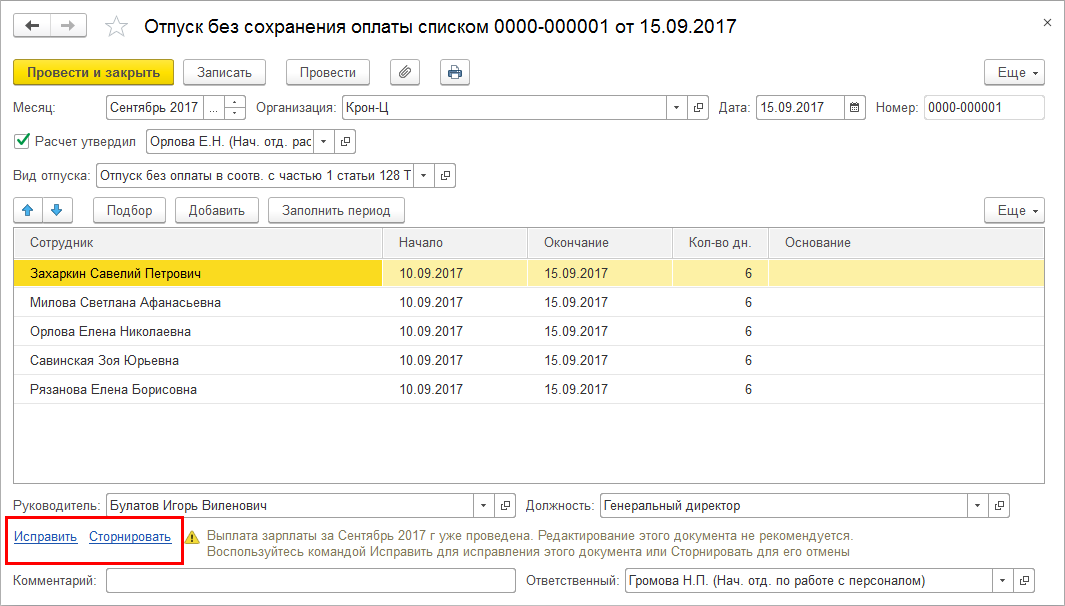Click the Дата field 15.09.2017
The height and width of the screenshot is (606, 1065).
pyautogui.click(x=801, y=107)
